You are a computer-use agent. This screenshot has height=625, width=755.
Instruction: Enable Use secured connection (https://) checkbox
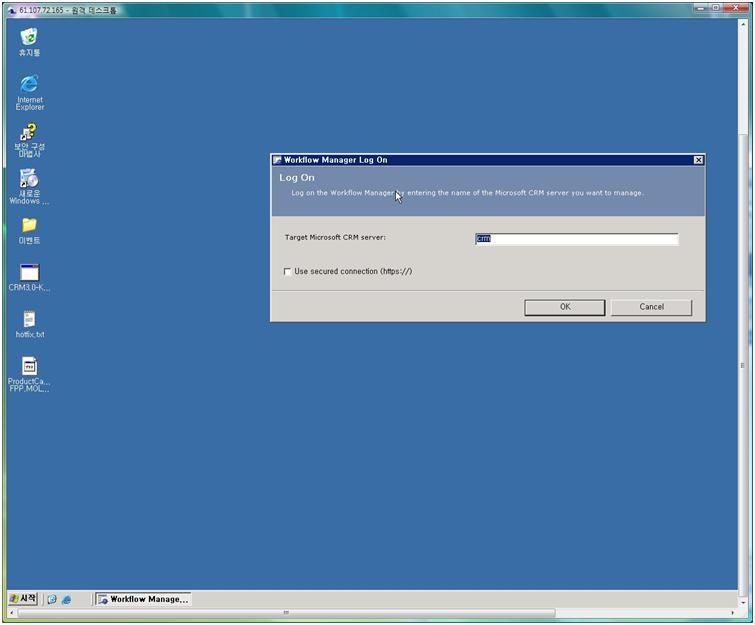tap(287, 272)
